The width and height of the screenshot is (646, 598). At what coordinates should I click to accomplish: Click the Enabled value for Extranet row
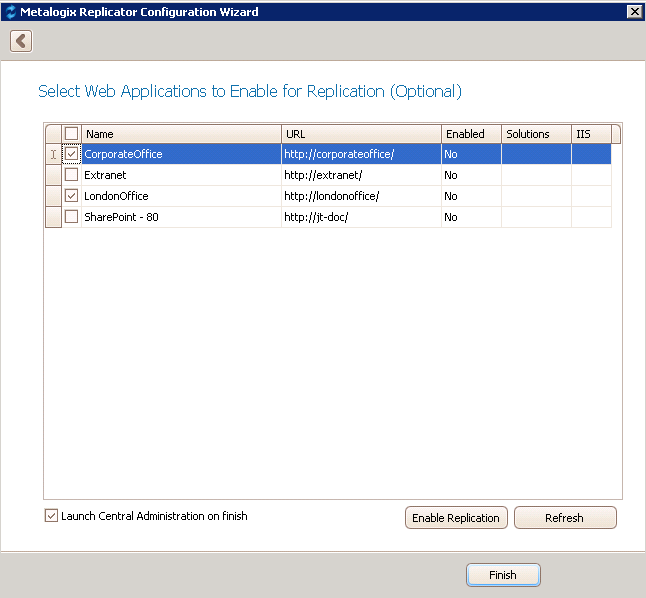(471, 175)
